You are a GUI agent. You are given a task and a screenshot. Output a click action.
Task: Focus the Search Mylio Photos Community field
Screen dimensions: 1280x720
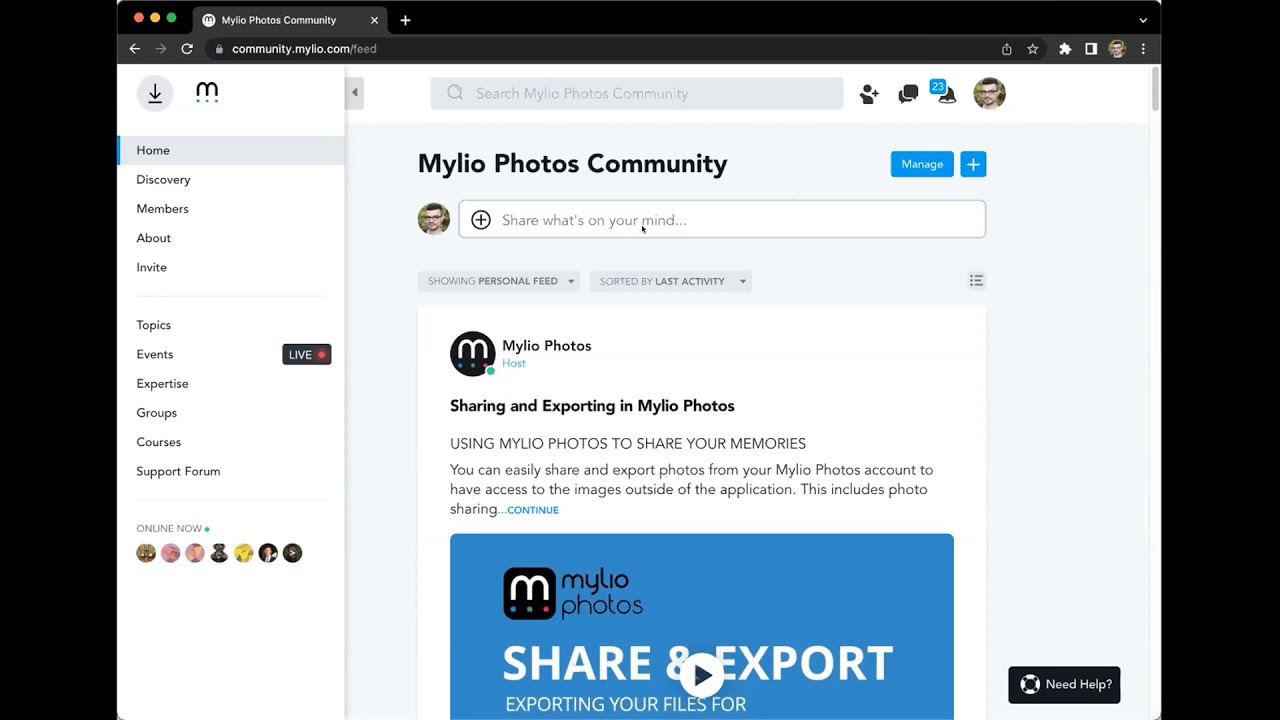pos(637,93)
